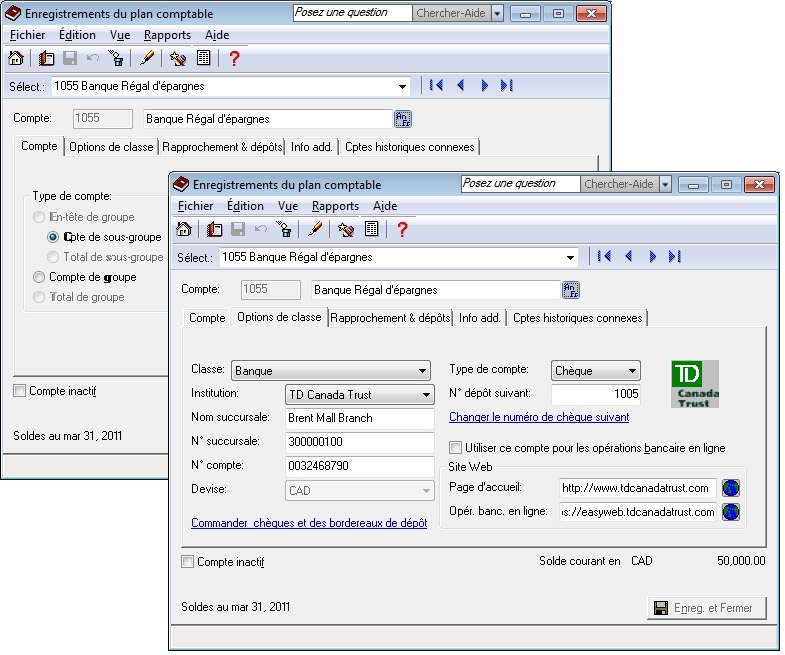785x655 pixels.
Task: Toggle 'Compte inactif' checkbox in front window
Action: [x=187, y=562]
